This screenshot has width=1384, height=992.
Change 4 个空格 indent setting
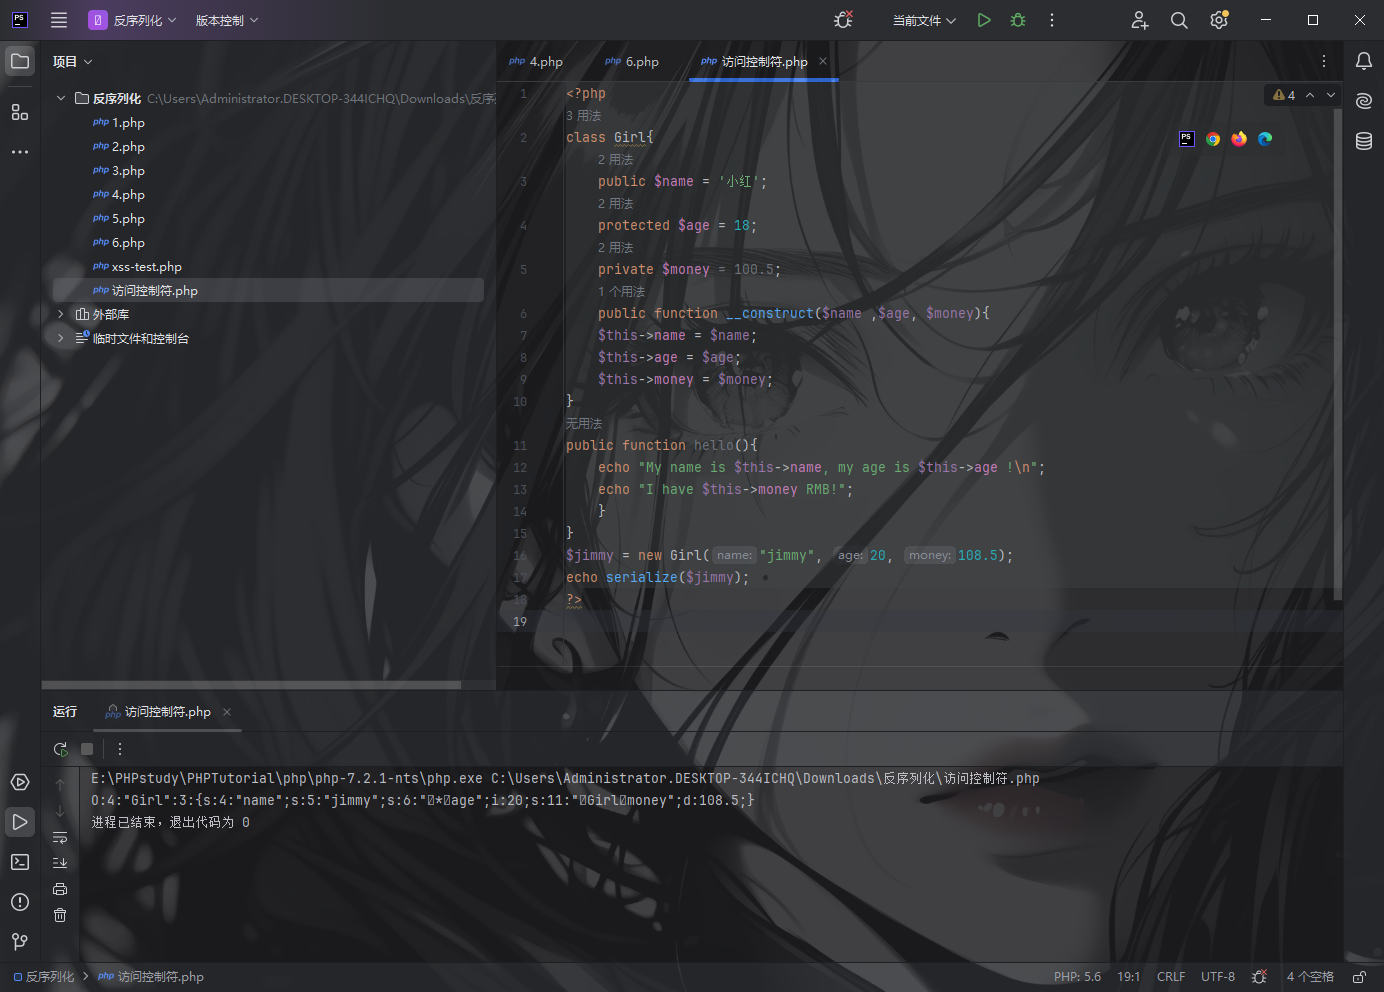point(1310,977)
